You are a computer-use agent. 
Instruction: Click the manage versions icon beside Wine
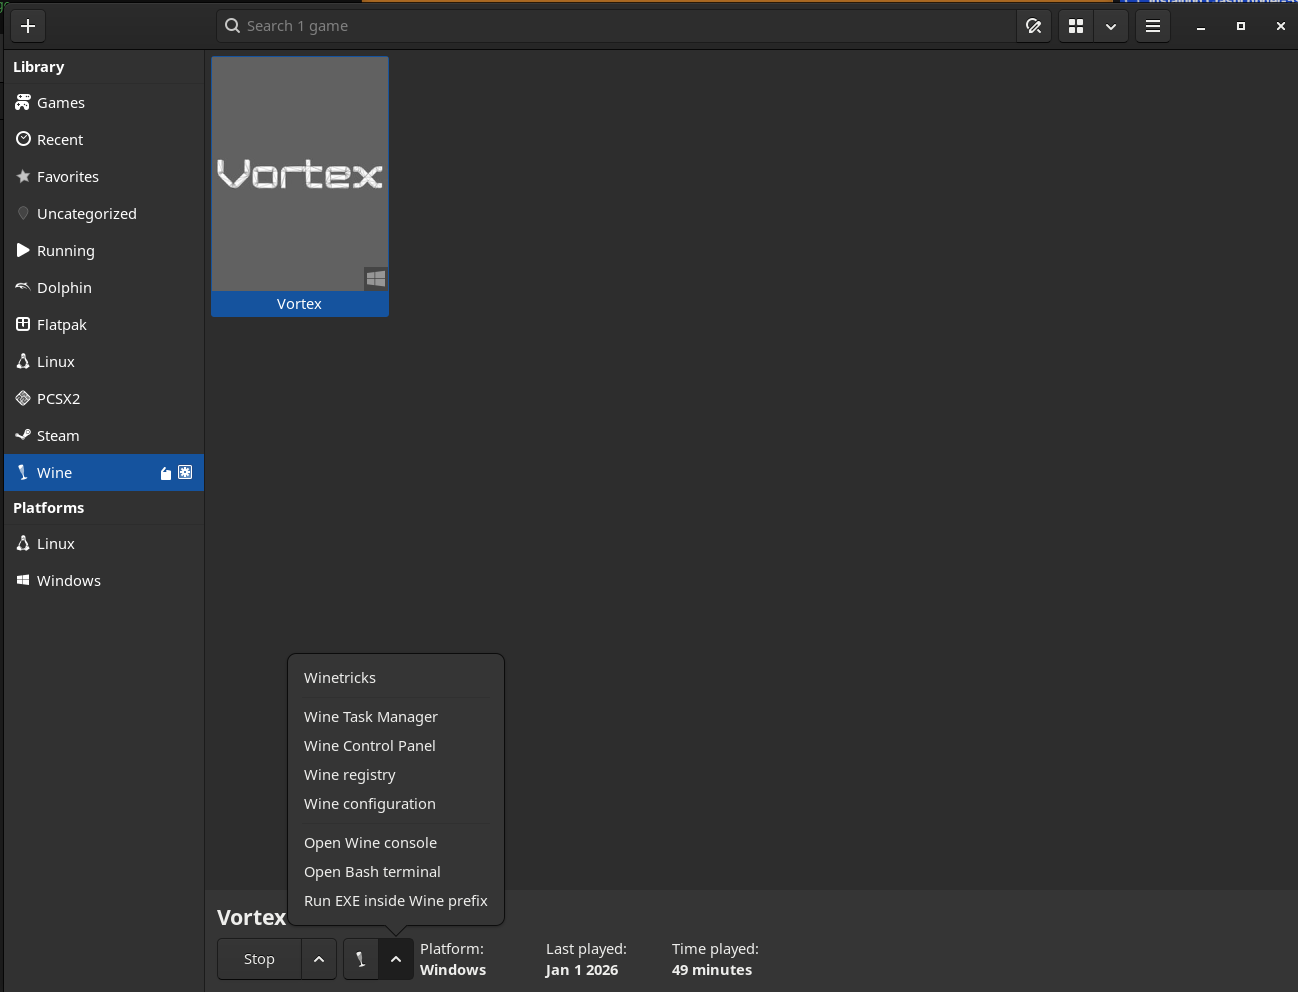click(166, 473)
